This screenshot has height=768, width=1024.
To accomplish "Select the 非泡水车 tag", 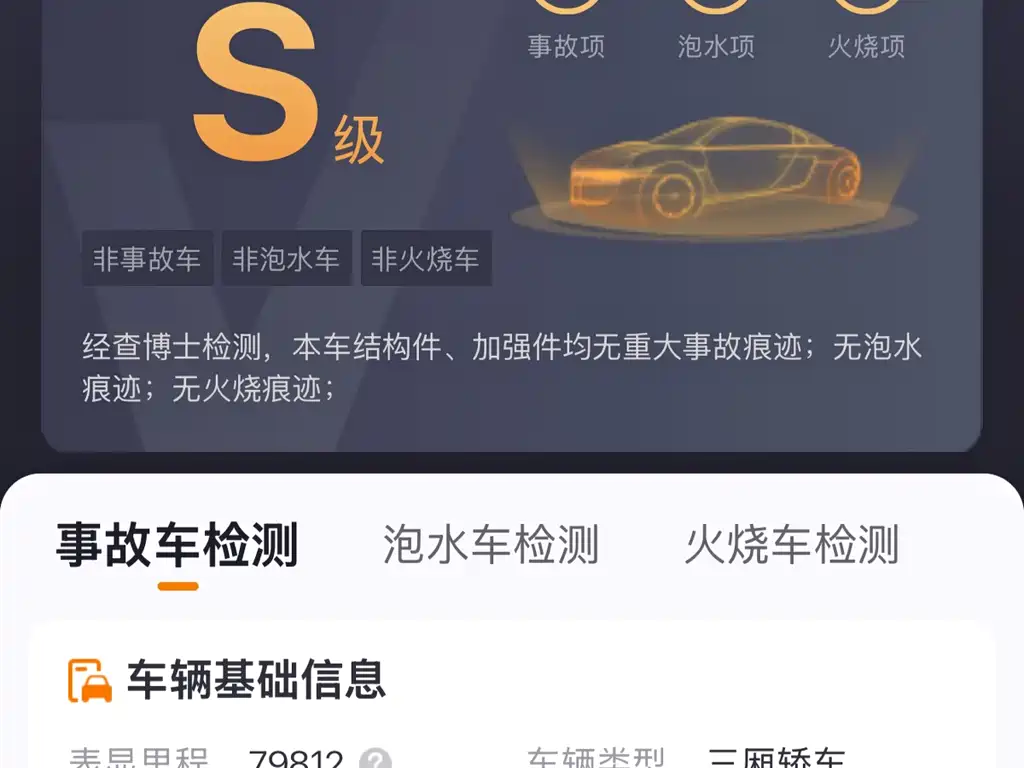I will 286,259.
